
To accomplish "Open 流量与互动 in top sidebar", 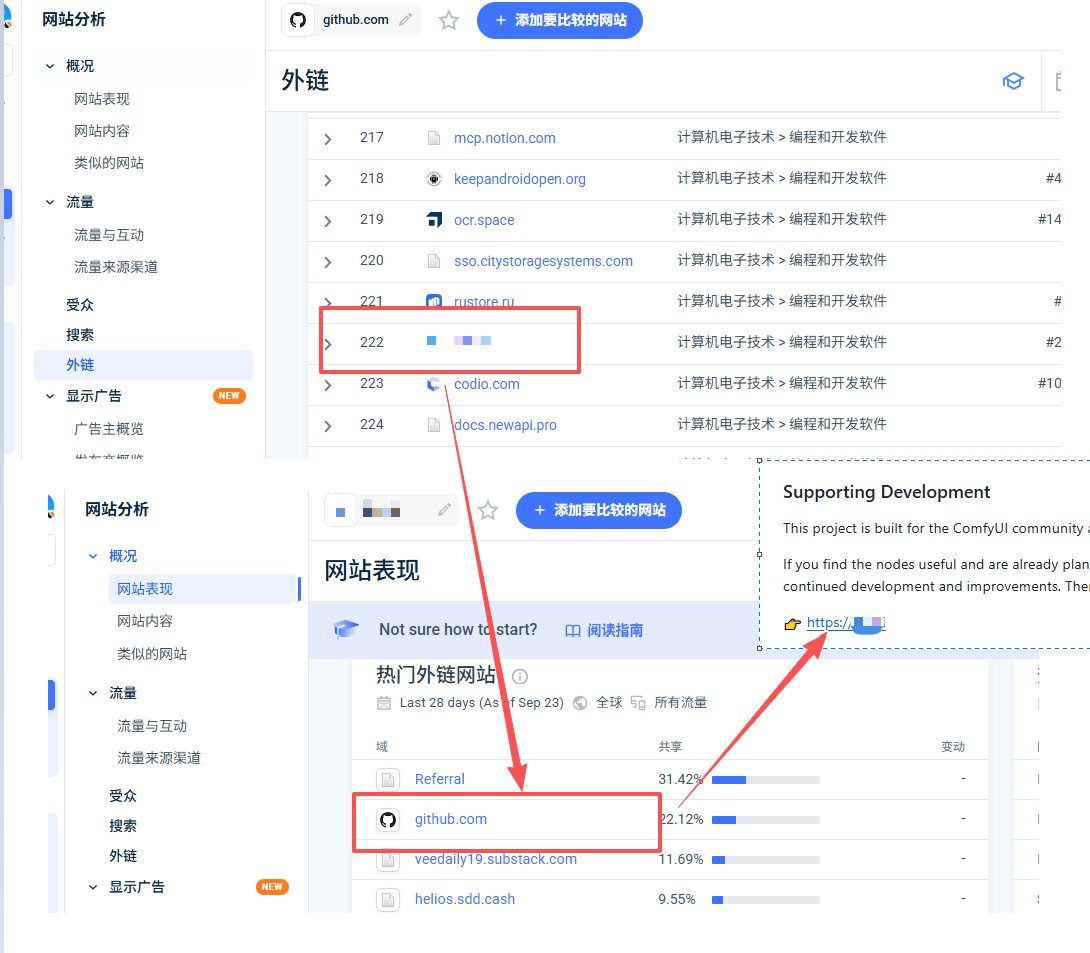I will pyautogui.click(x=109, y=235).
